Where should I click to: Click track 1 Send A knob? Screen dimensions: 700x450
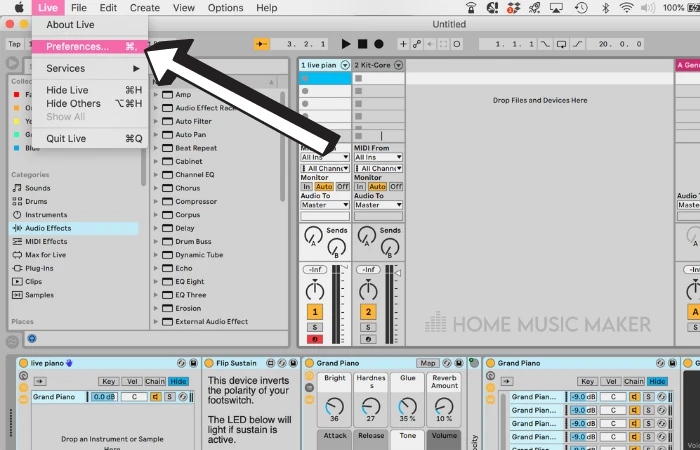pyautogui.click(x=313, y=236)
